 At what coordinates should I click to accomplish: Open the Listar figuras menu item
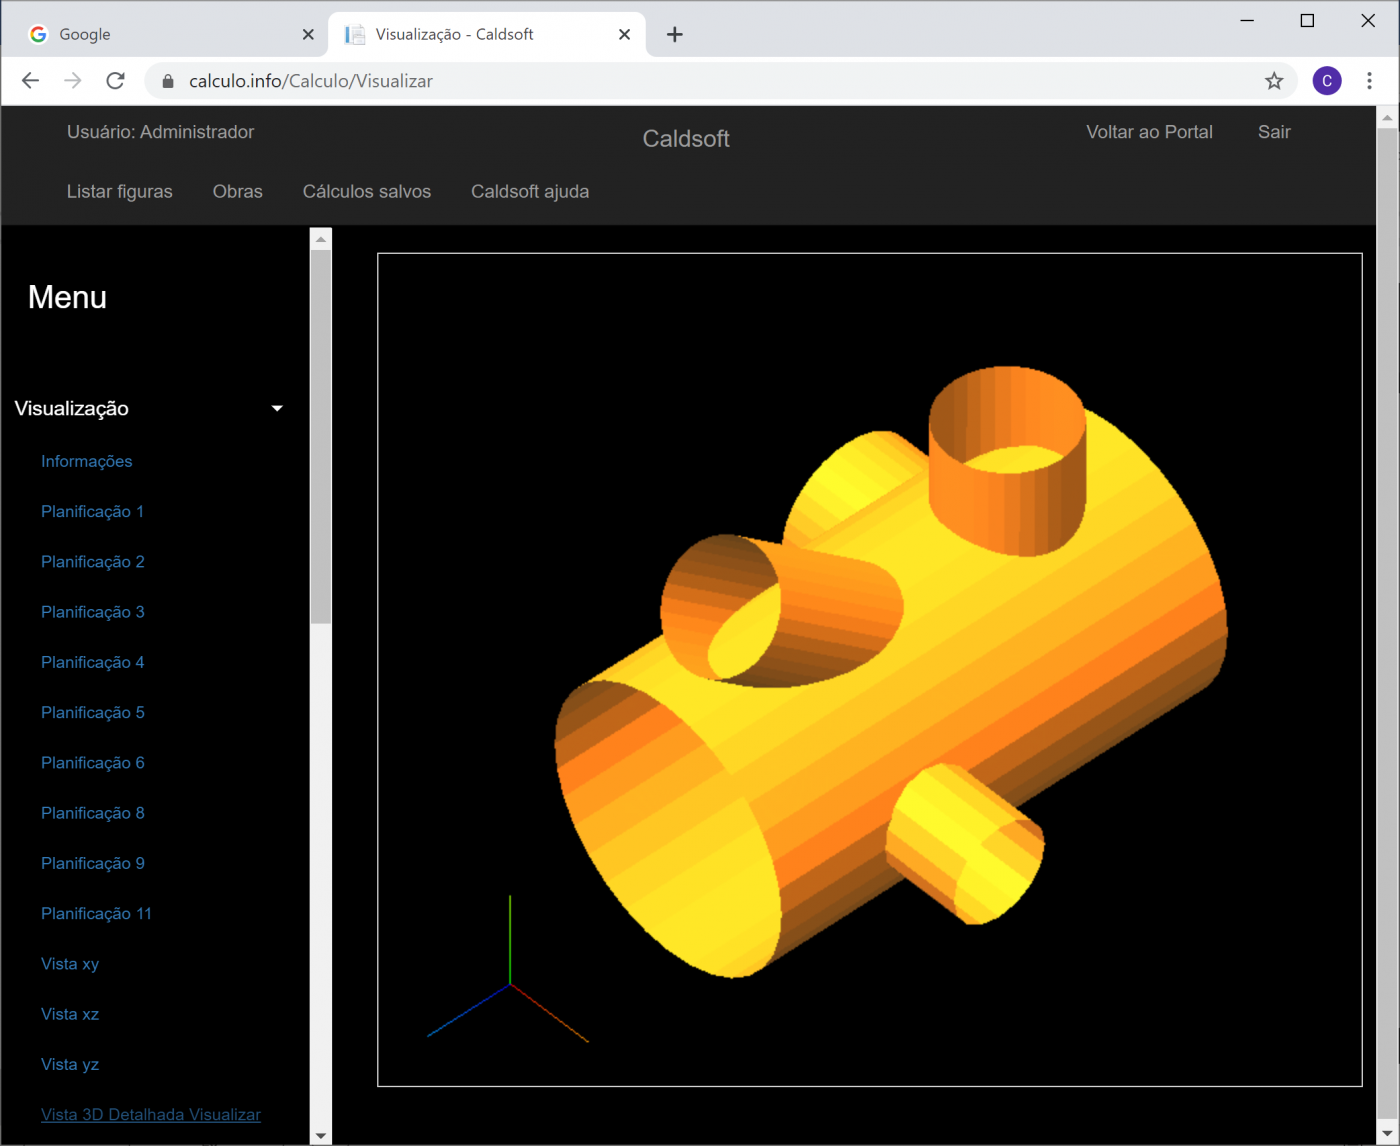pyautogui.click(x=119, y=191)
